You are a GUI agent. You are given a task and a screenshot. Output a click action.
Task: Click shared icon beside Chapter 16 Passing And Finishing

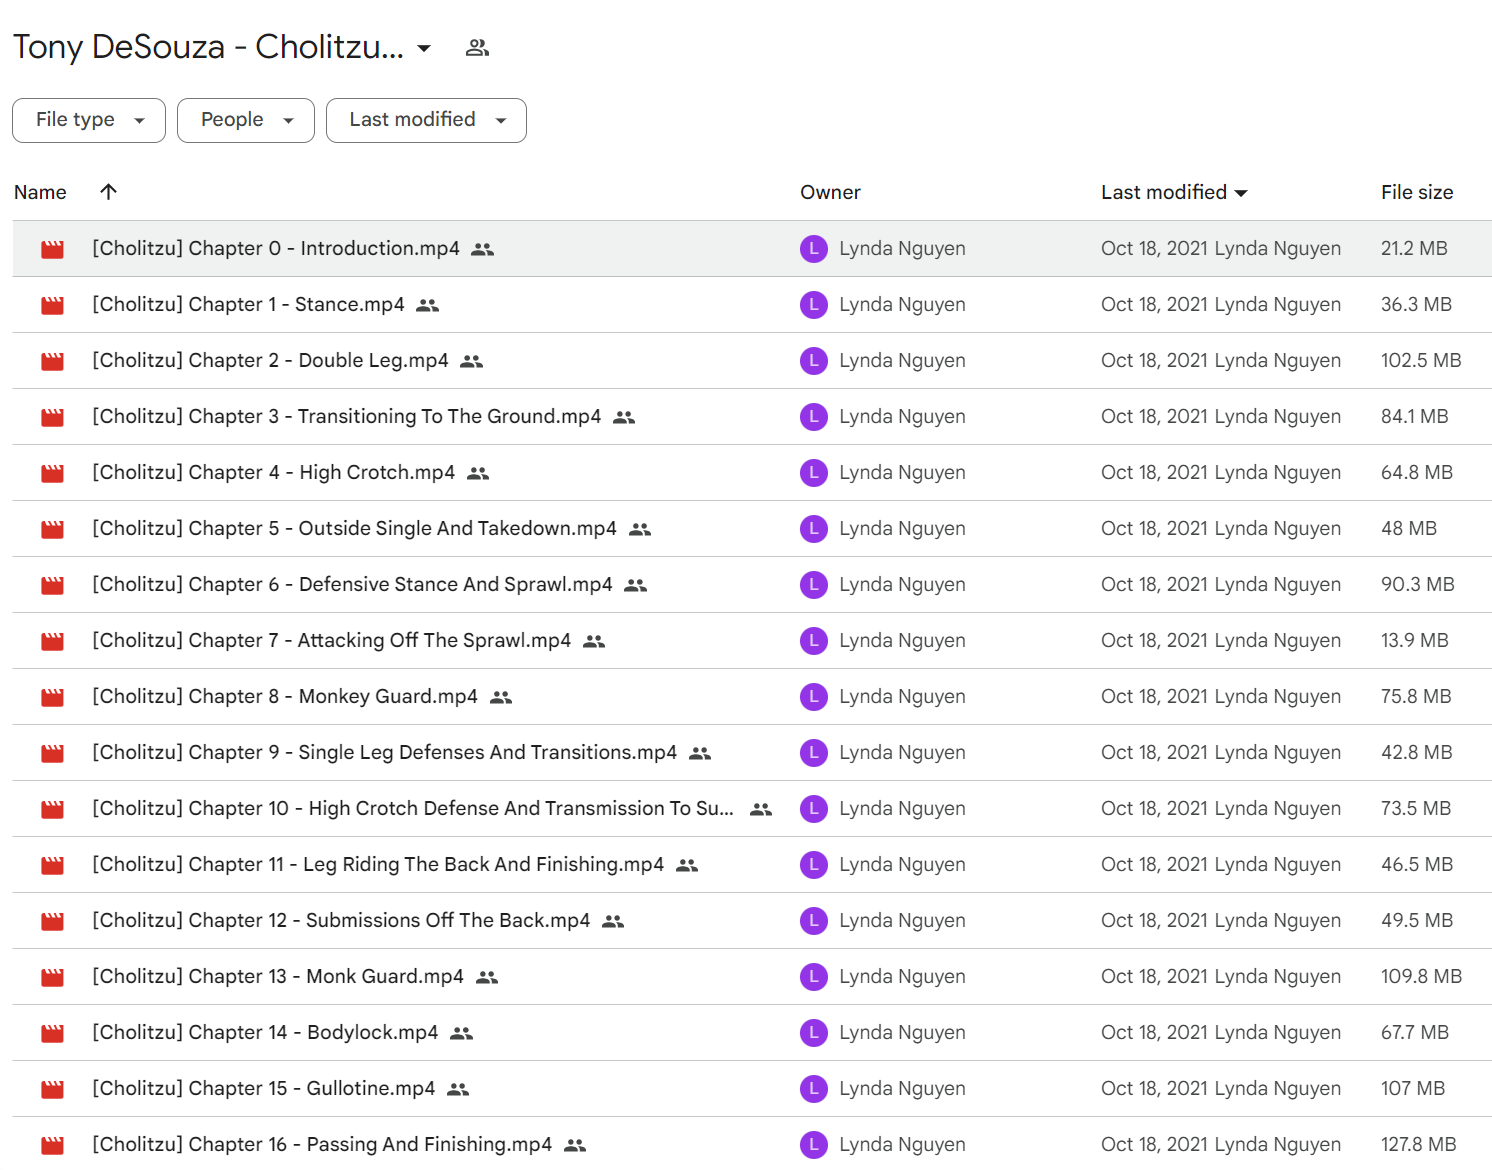[575, 1145]
